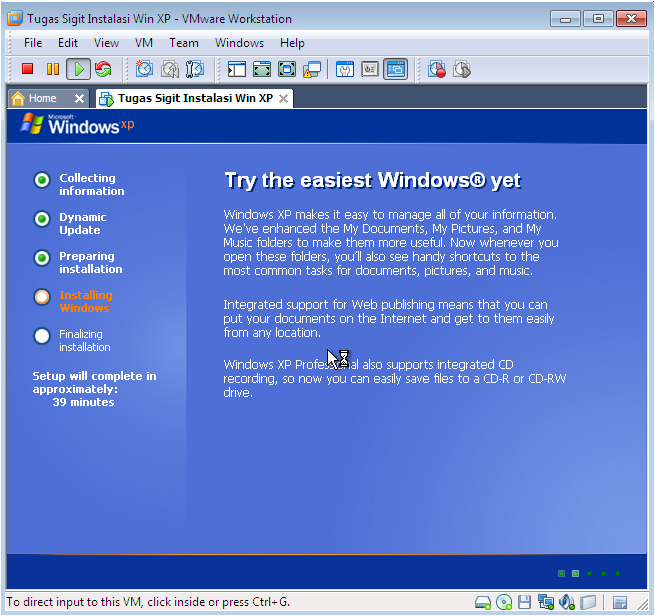This screenshot has width=655, height=616.
Task: Click the Collecting information step indicator
Action: (x=42, y=180)
